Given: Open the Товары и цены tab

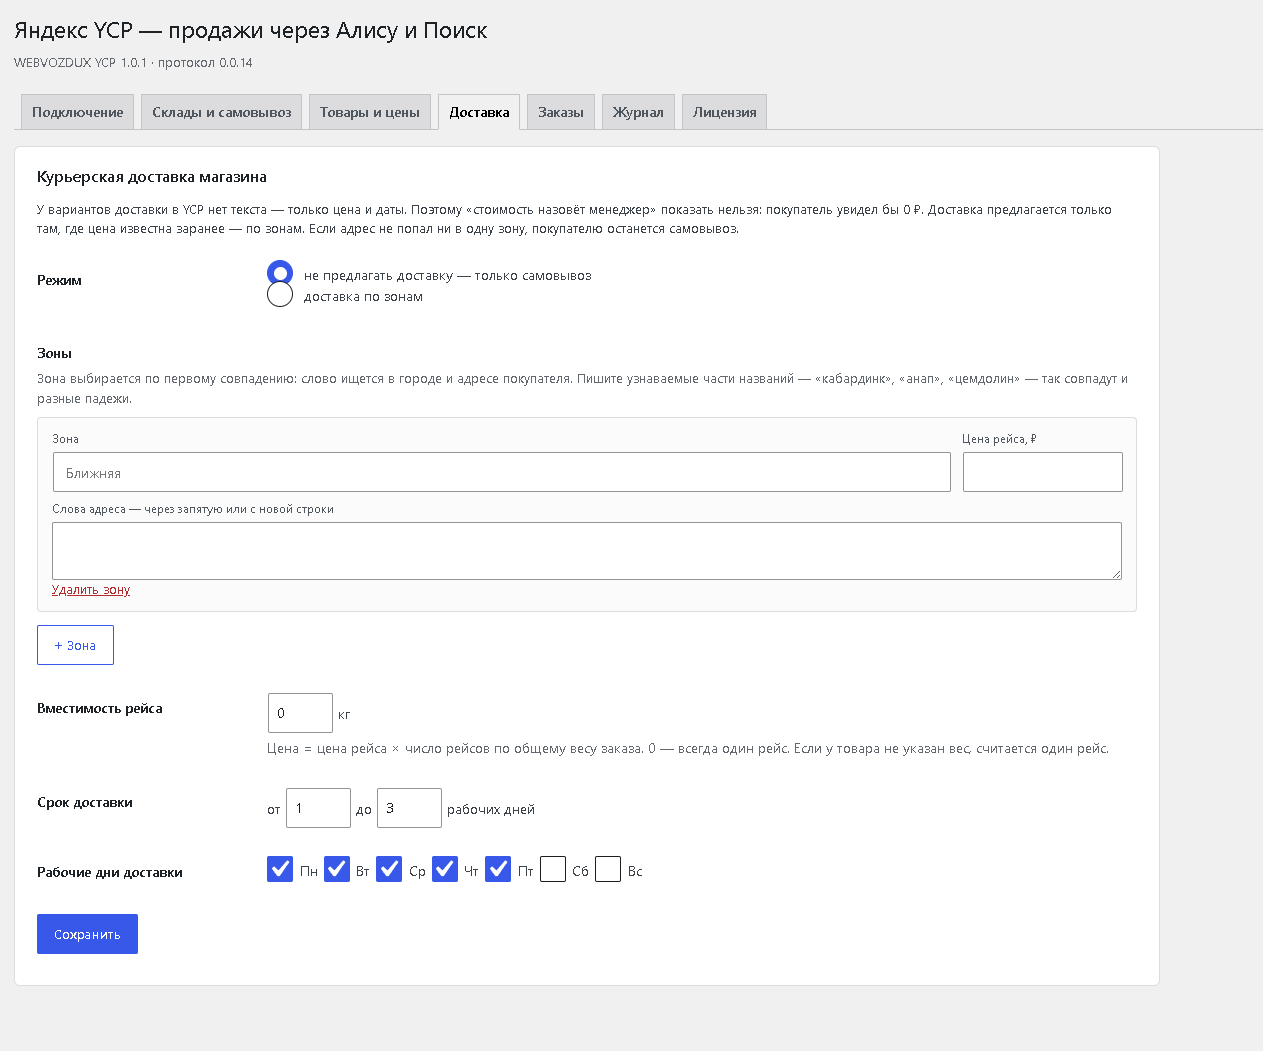Looking at the screenshot, I should [x=370, y=112].
